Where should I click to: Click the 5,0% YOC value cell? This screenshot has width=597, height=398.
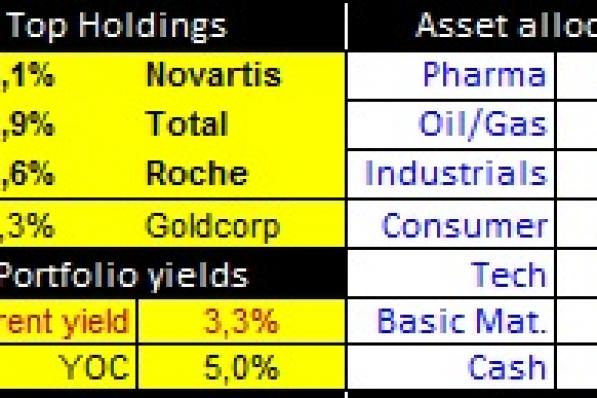click(242, 367)
